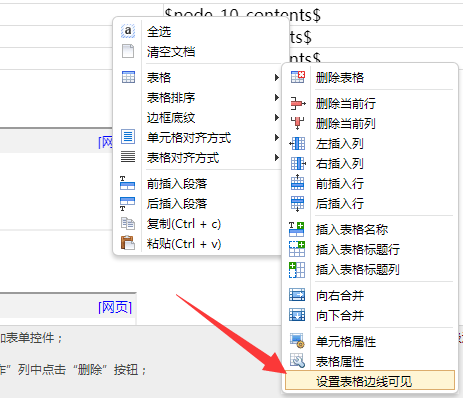Screen dimensions: 463x398
Task: Choose 清空文档 from context menu
Action: [x=171, y=52]
